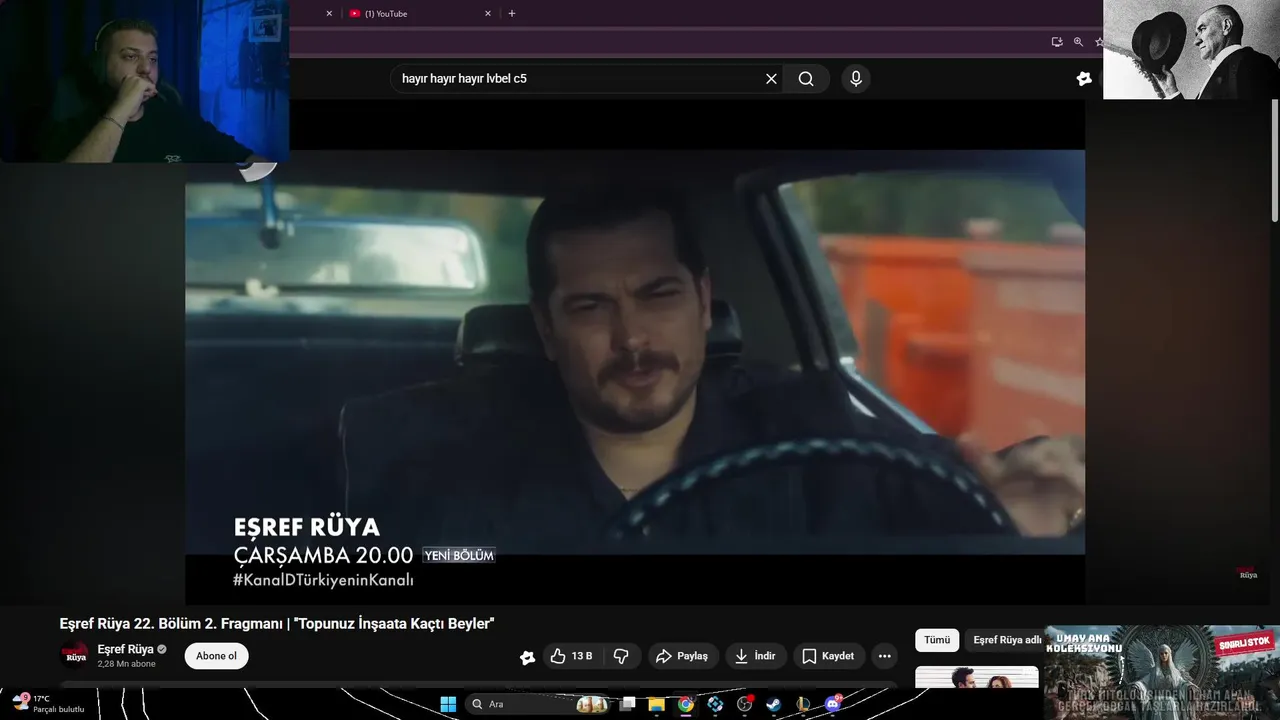The height and width of the screenshot is (720, 1280).
Task: Switch to Chrome on the taskbar
Action: [x=685, y=704]
